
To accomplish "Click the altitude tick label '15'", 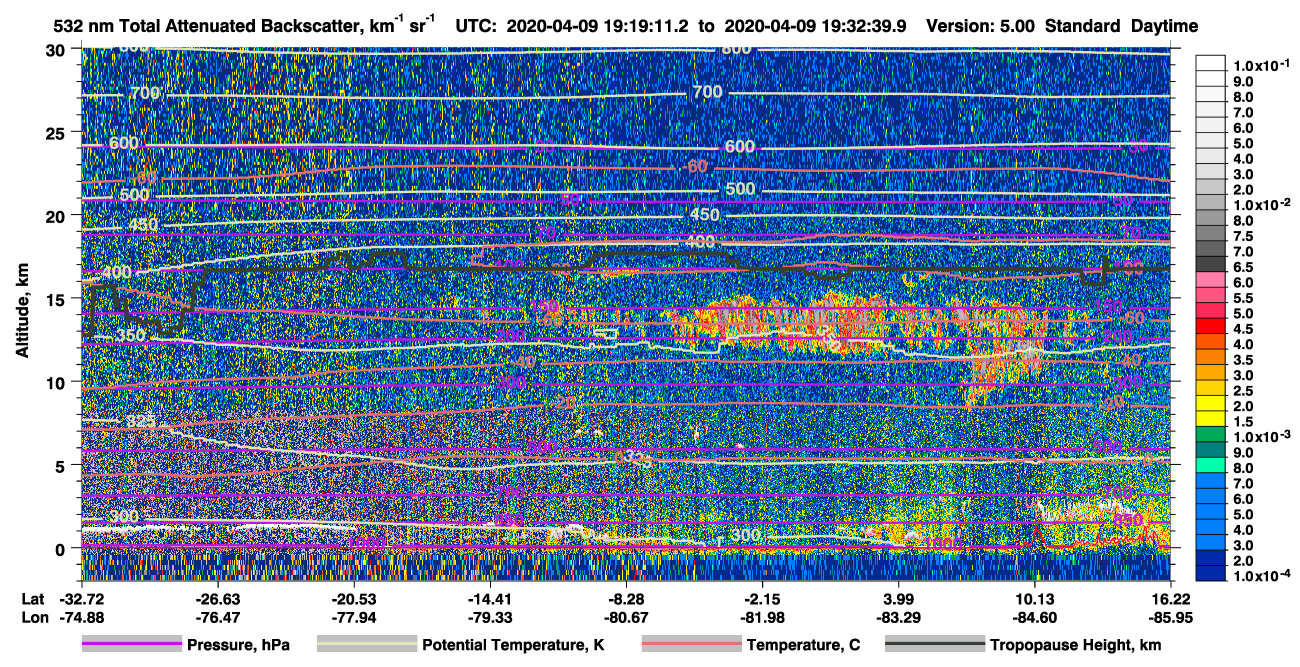I will click(x=58, y=299).
